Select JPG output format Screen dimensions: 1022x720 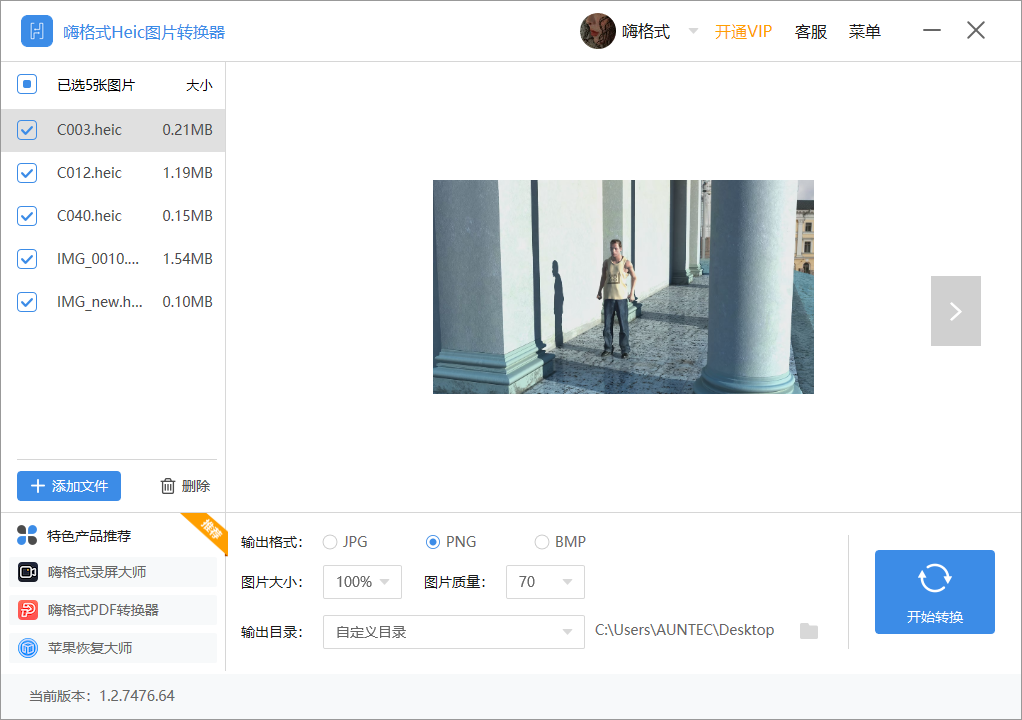(330, 542)
